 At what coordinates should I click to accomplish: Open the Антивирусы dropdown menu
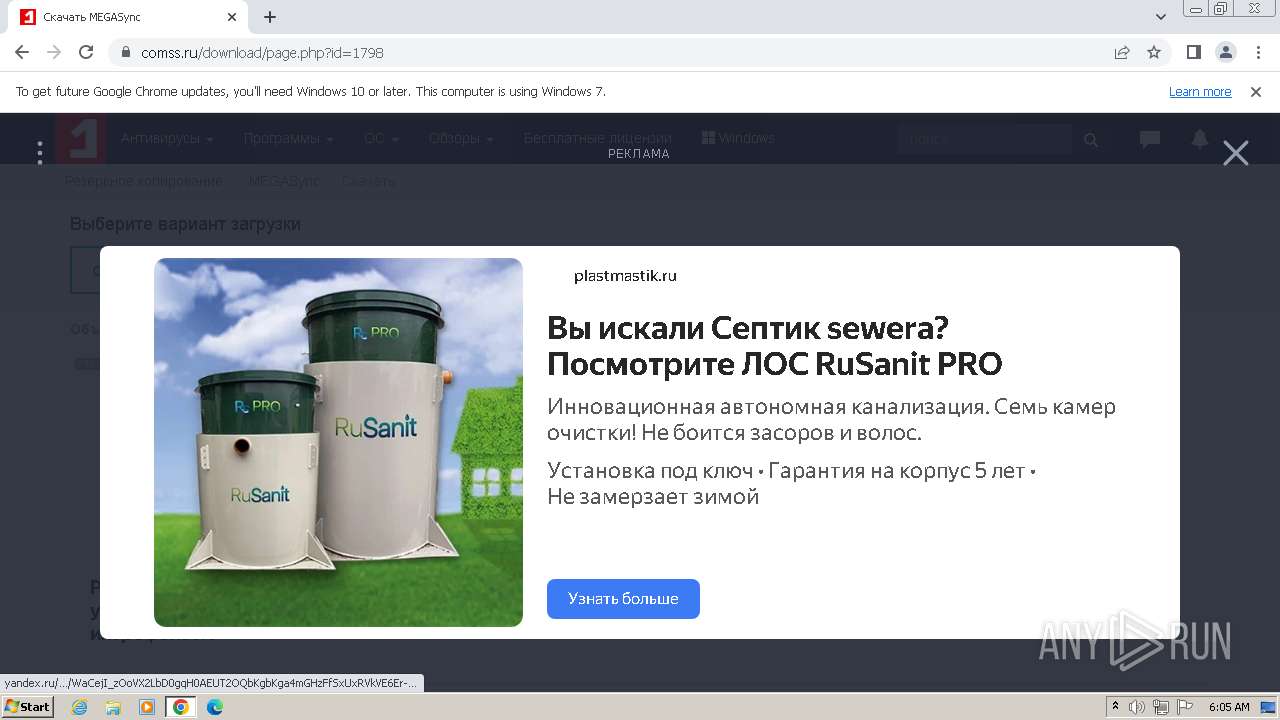(167, 138)
